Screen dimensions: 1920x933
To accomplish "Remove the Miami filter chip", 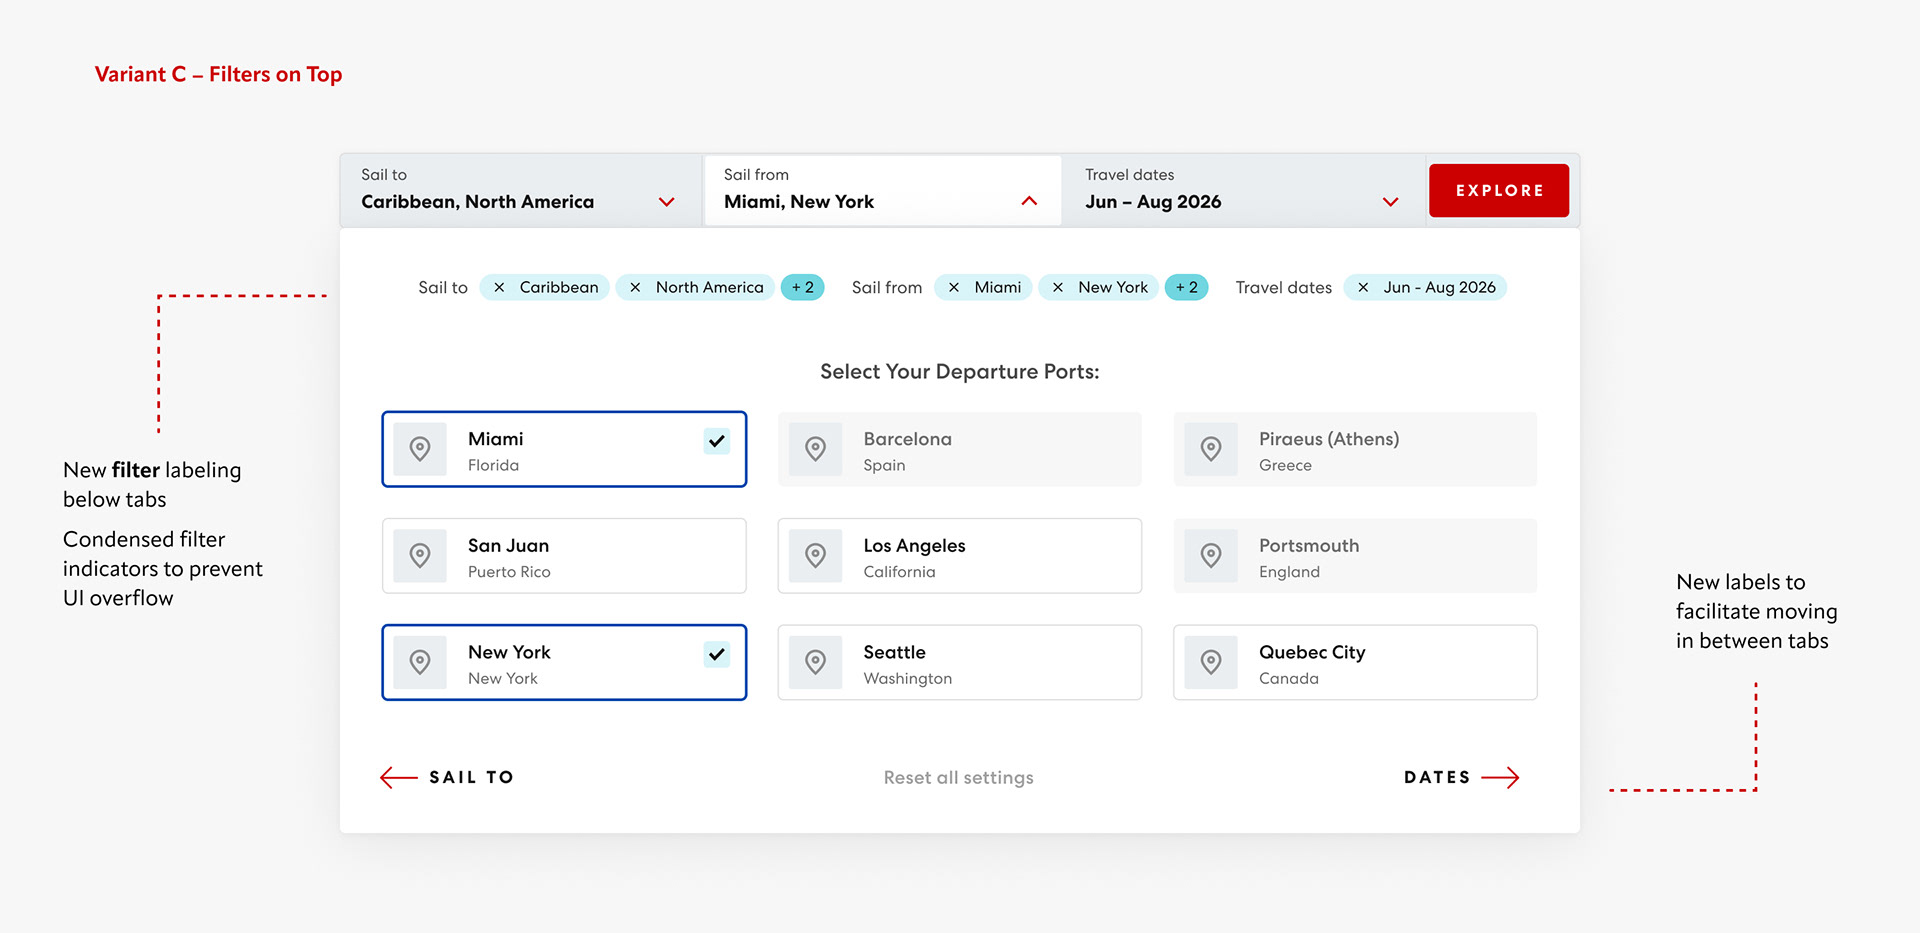I will click(x=954, y=288).
